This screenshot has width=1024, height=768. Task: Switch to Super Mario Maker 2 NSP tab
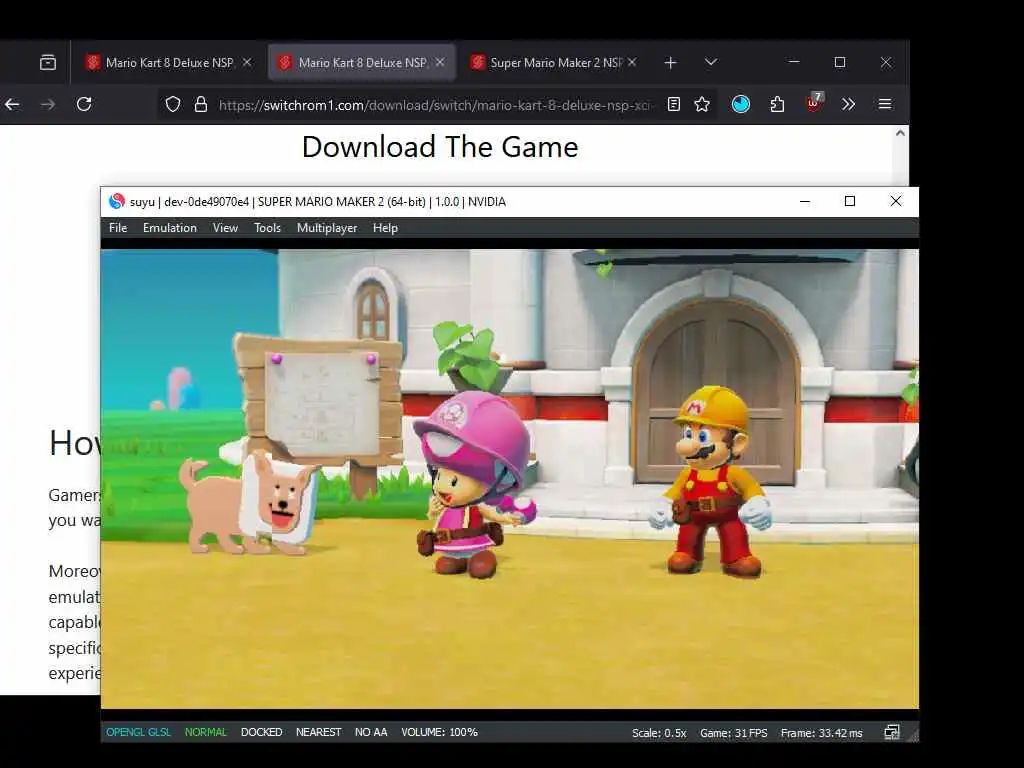click(x=555, y=63)
